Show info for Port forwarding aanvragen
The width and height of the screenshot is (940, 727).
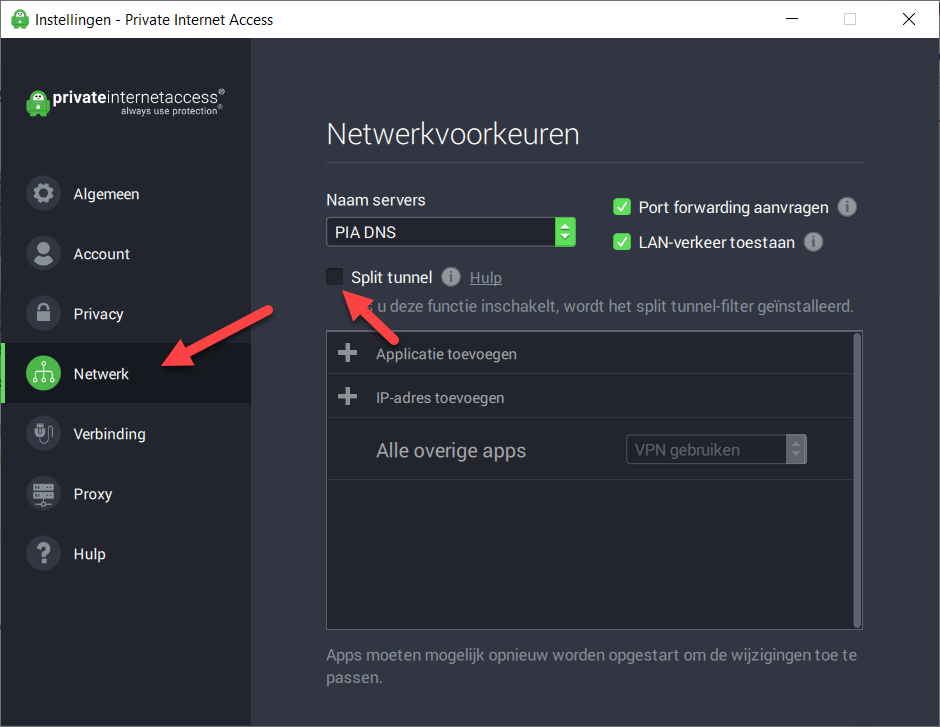click(846, 207)
